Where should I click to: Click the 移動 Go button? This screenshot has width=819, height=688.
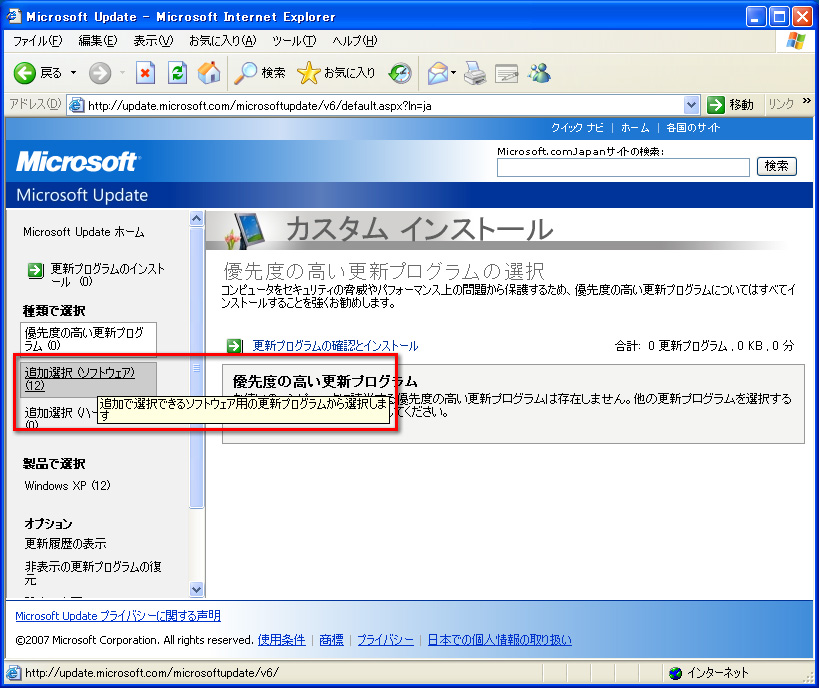(x=730, y=105)
